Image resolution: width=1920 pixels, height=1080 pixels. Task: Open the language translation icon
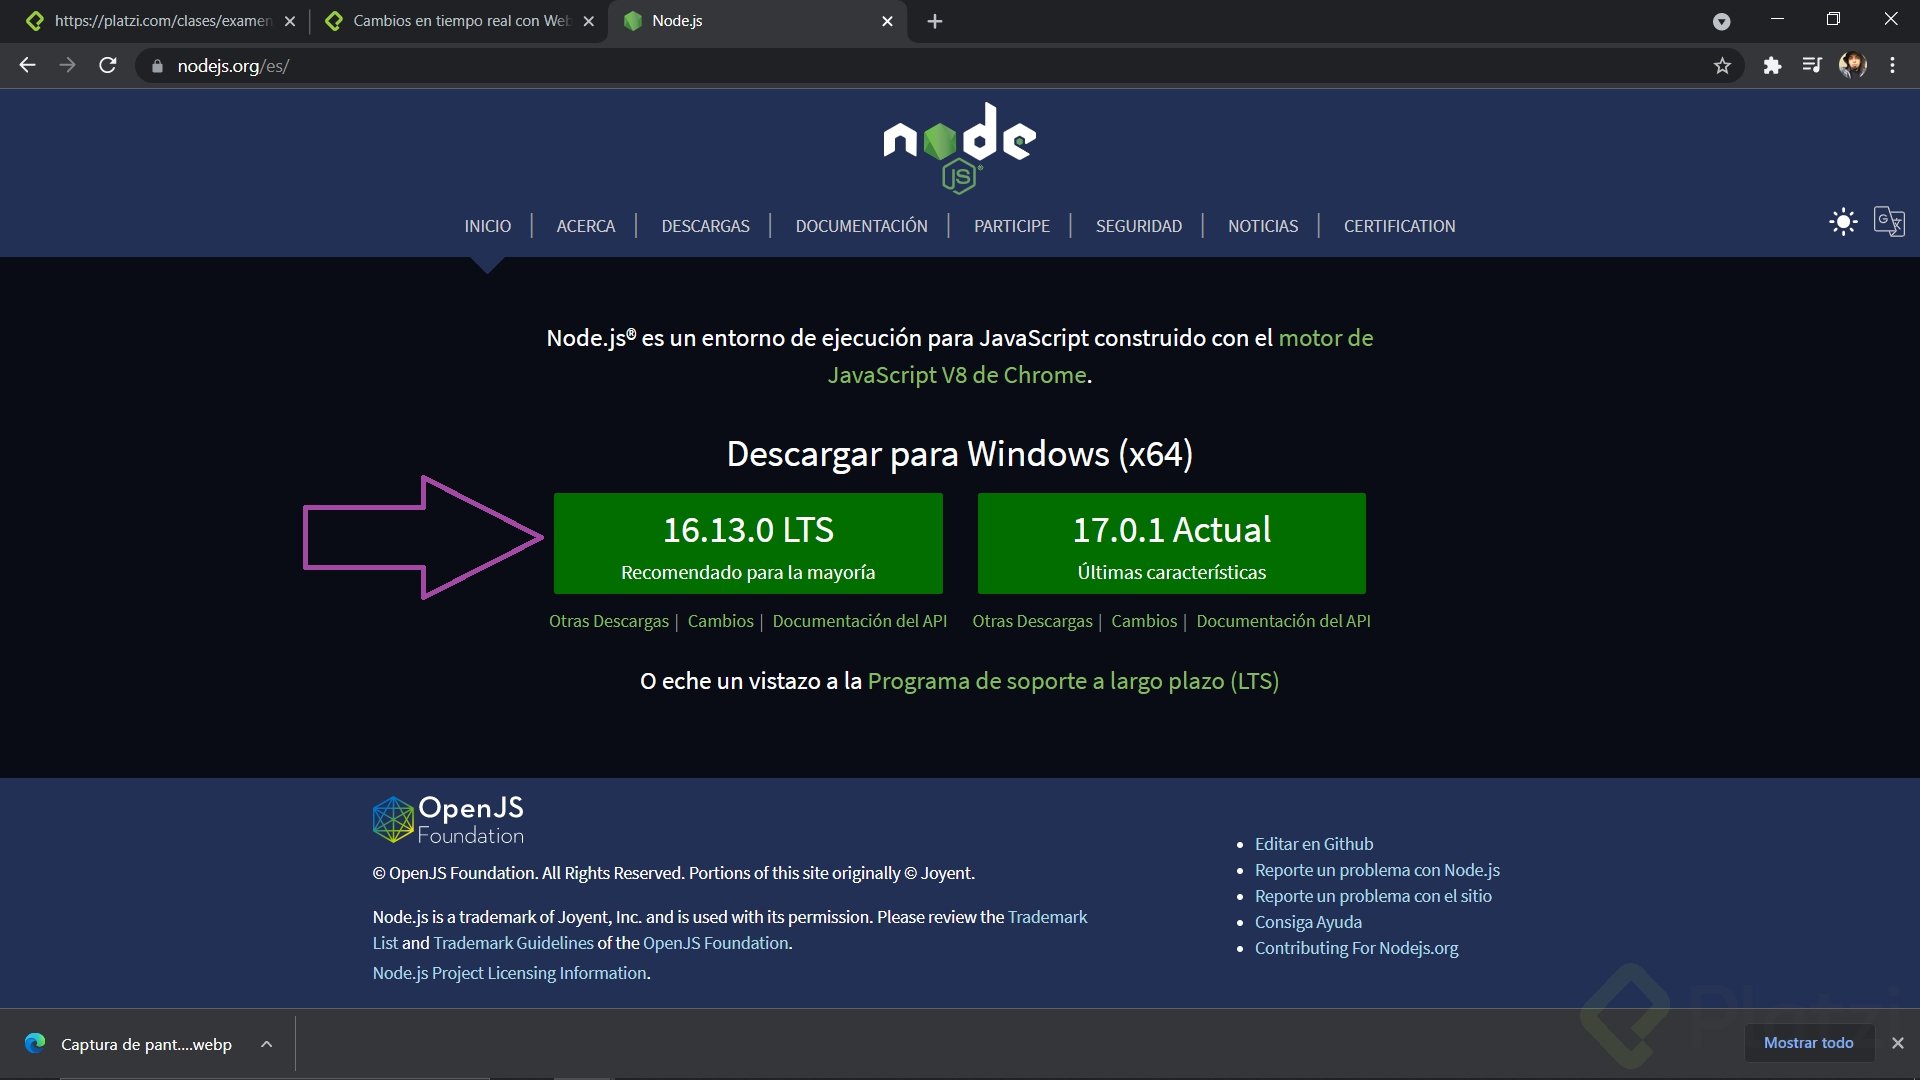(x=1889, y=221)
